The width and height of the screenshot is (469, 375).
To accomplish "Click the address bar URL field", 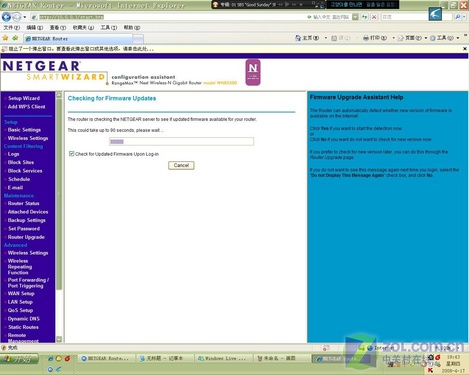I will 167,17.
